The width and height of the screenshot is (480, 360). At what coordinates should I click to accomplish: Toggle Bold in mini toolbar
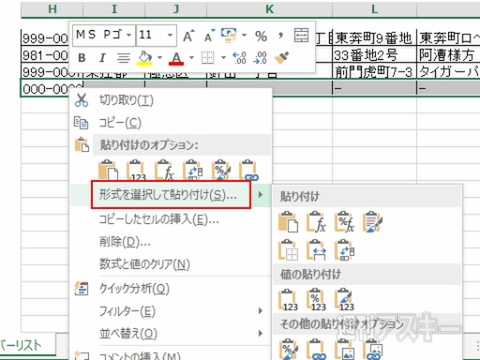[x=82, y=58]
